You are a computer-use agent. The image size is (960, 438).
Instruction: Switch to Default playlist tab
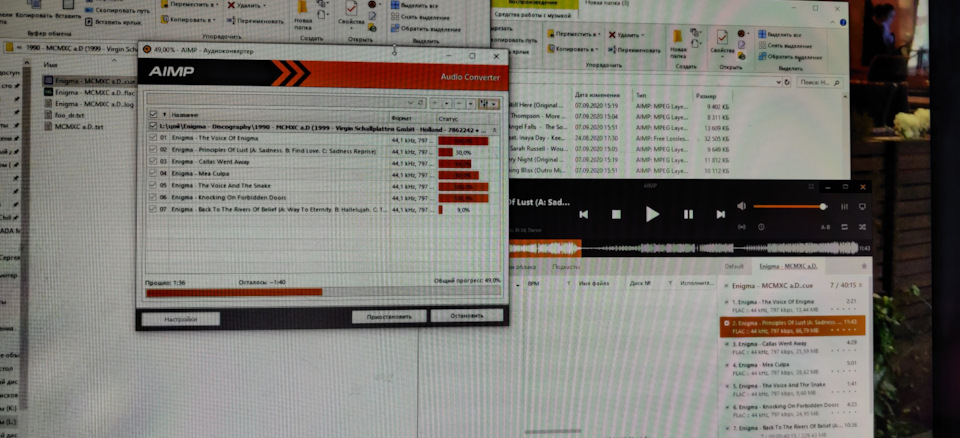[734, 266]
